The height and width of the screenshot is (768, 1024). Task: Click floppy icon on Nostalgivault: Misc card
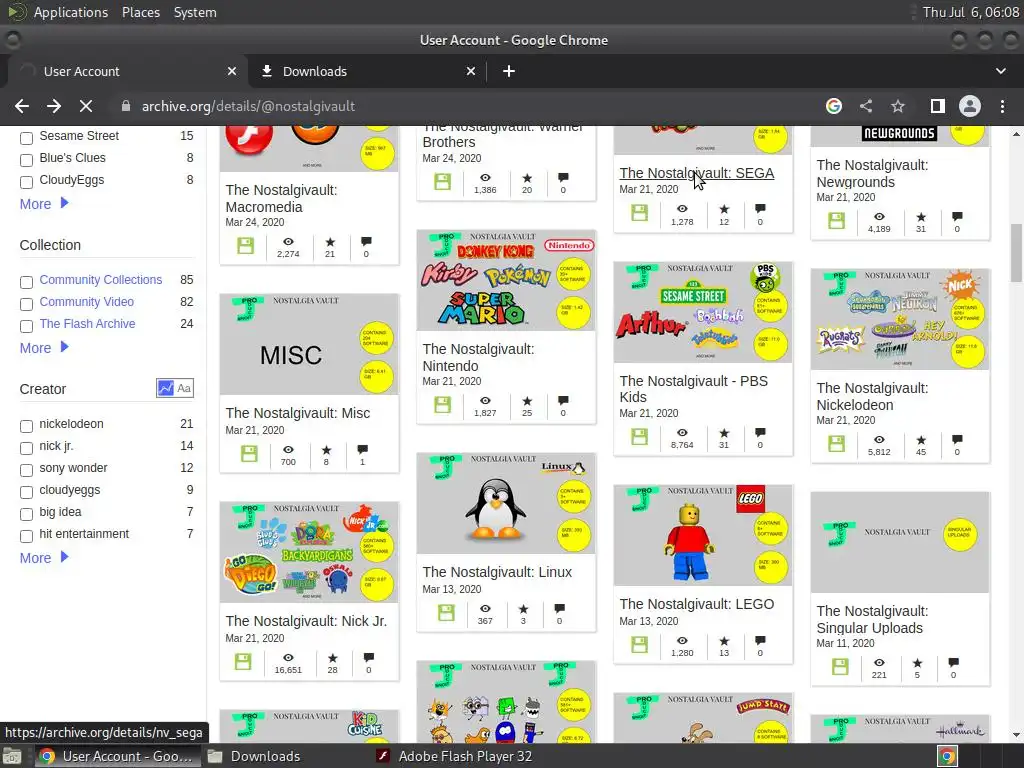(249, 453)
